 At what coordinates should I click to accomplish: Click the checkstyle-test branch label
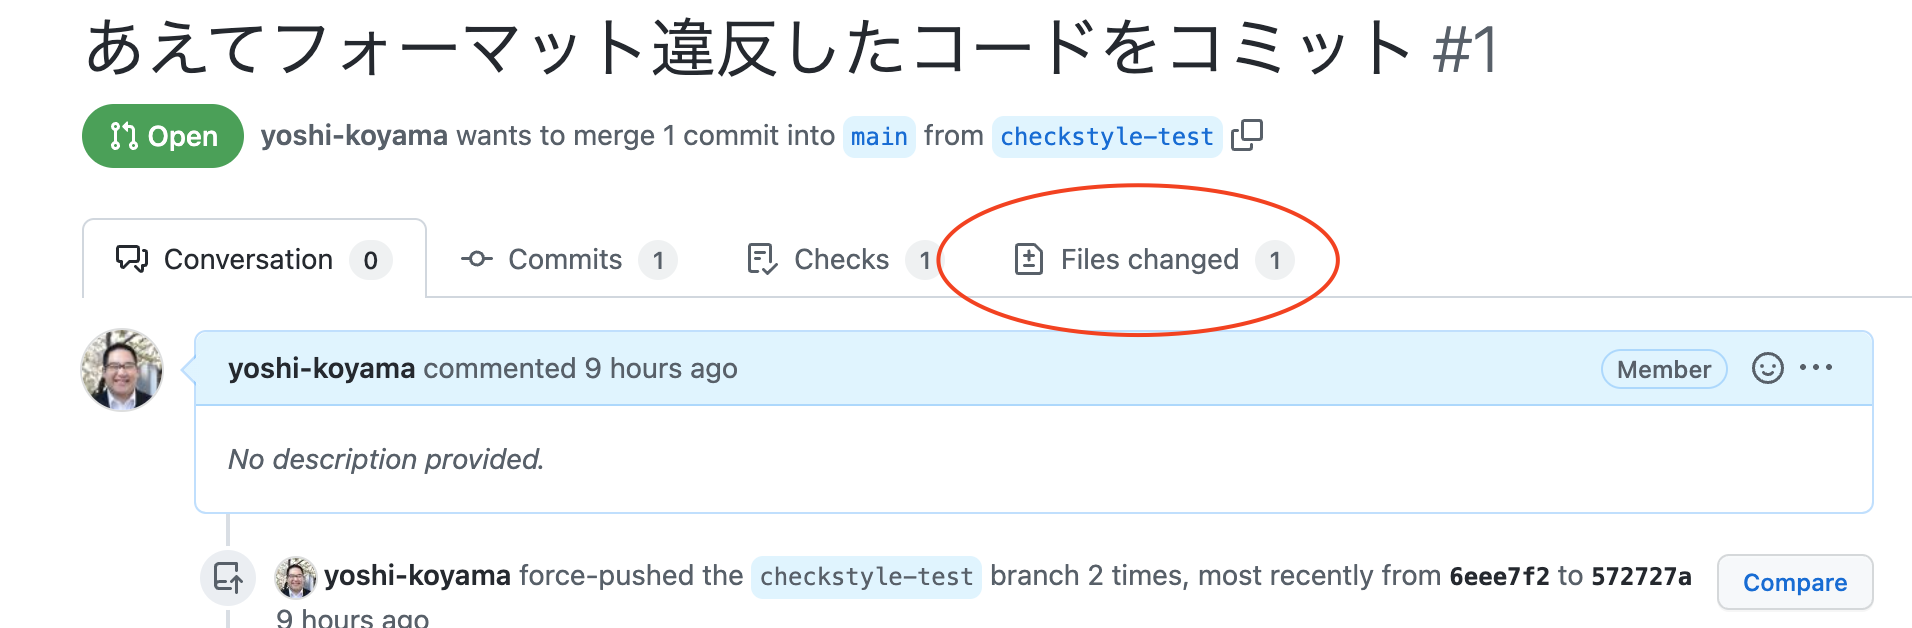pyautogui.click(x=1106, y=136)
